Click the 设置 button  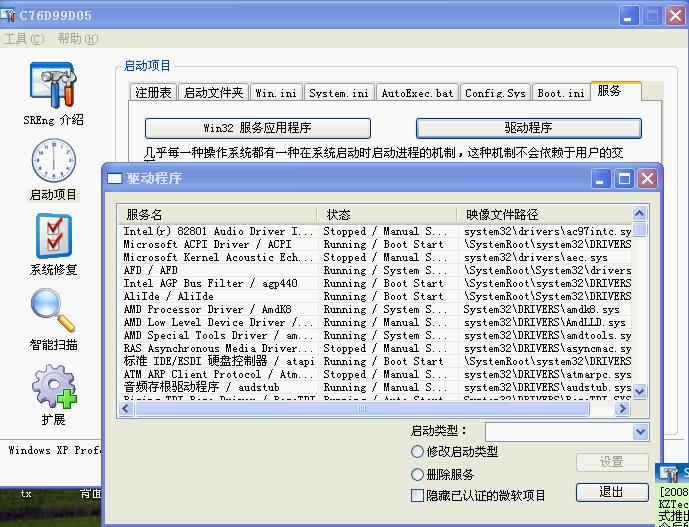point(612,462)
